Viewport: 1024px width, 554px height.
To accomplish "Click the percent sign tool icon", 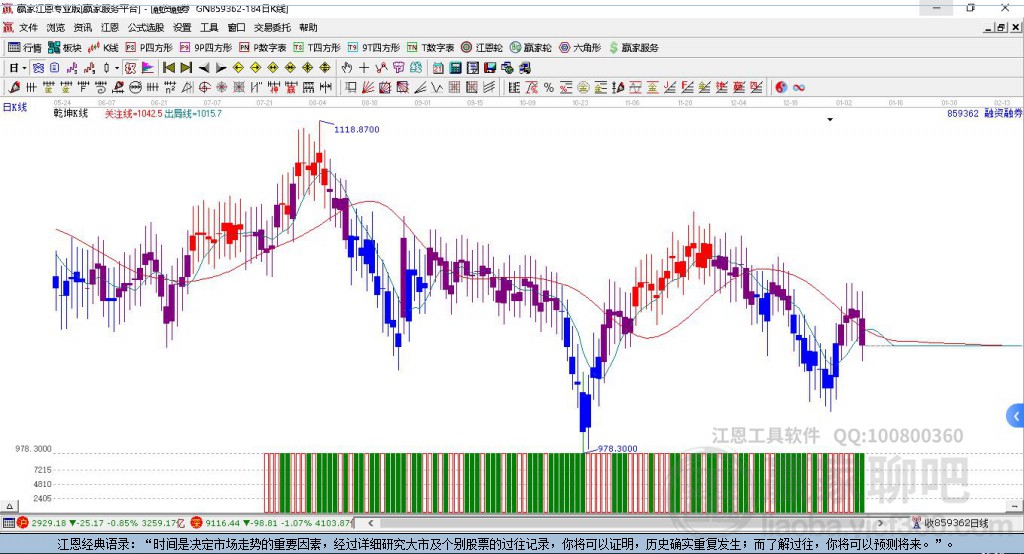I will click(x=549, y=87).
